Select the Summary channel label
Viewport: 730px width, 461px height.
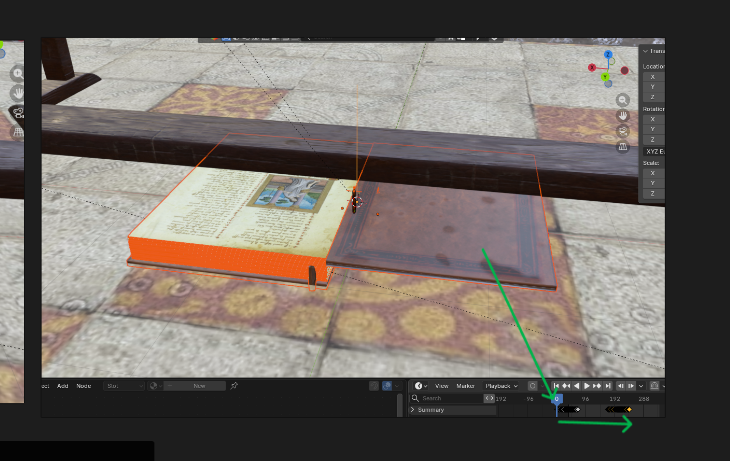[x=431, y=410]
